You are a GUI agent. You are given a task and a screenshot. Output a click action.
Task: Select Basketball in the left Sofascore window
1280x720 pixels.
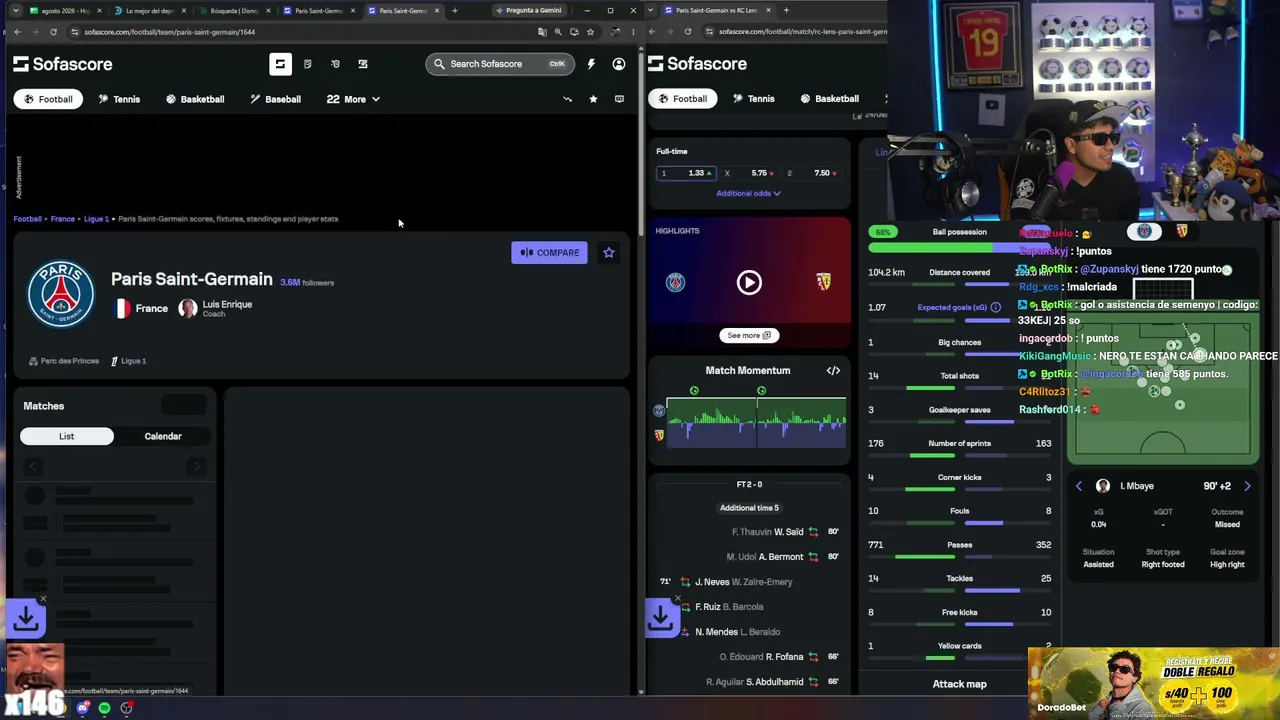coord(195,99)
